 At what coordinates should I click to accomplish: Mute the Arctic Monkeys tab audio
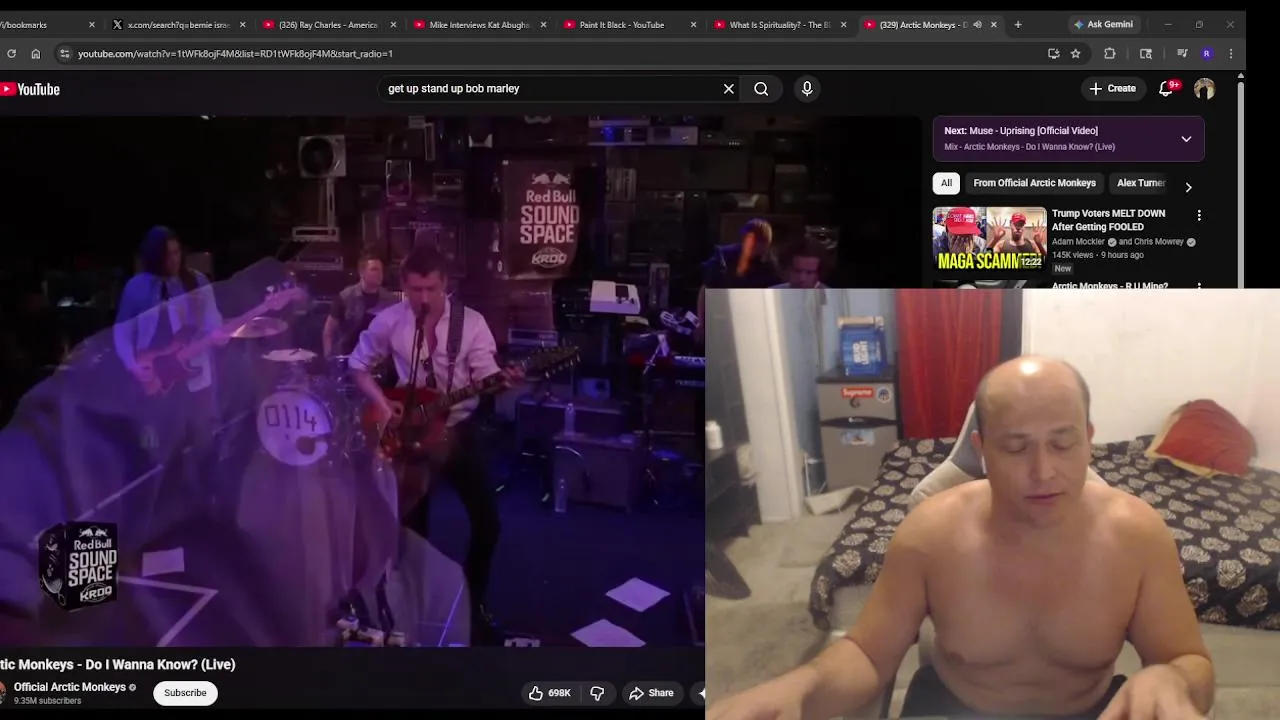point(978,25)
